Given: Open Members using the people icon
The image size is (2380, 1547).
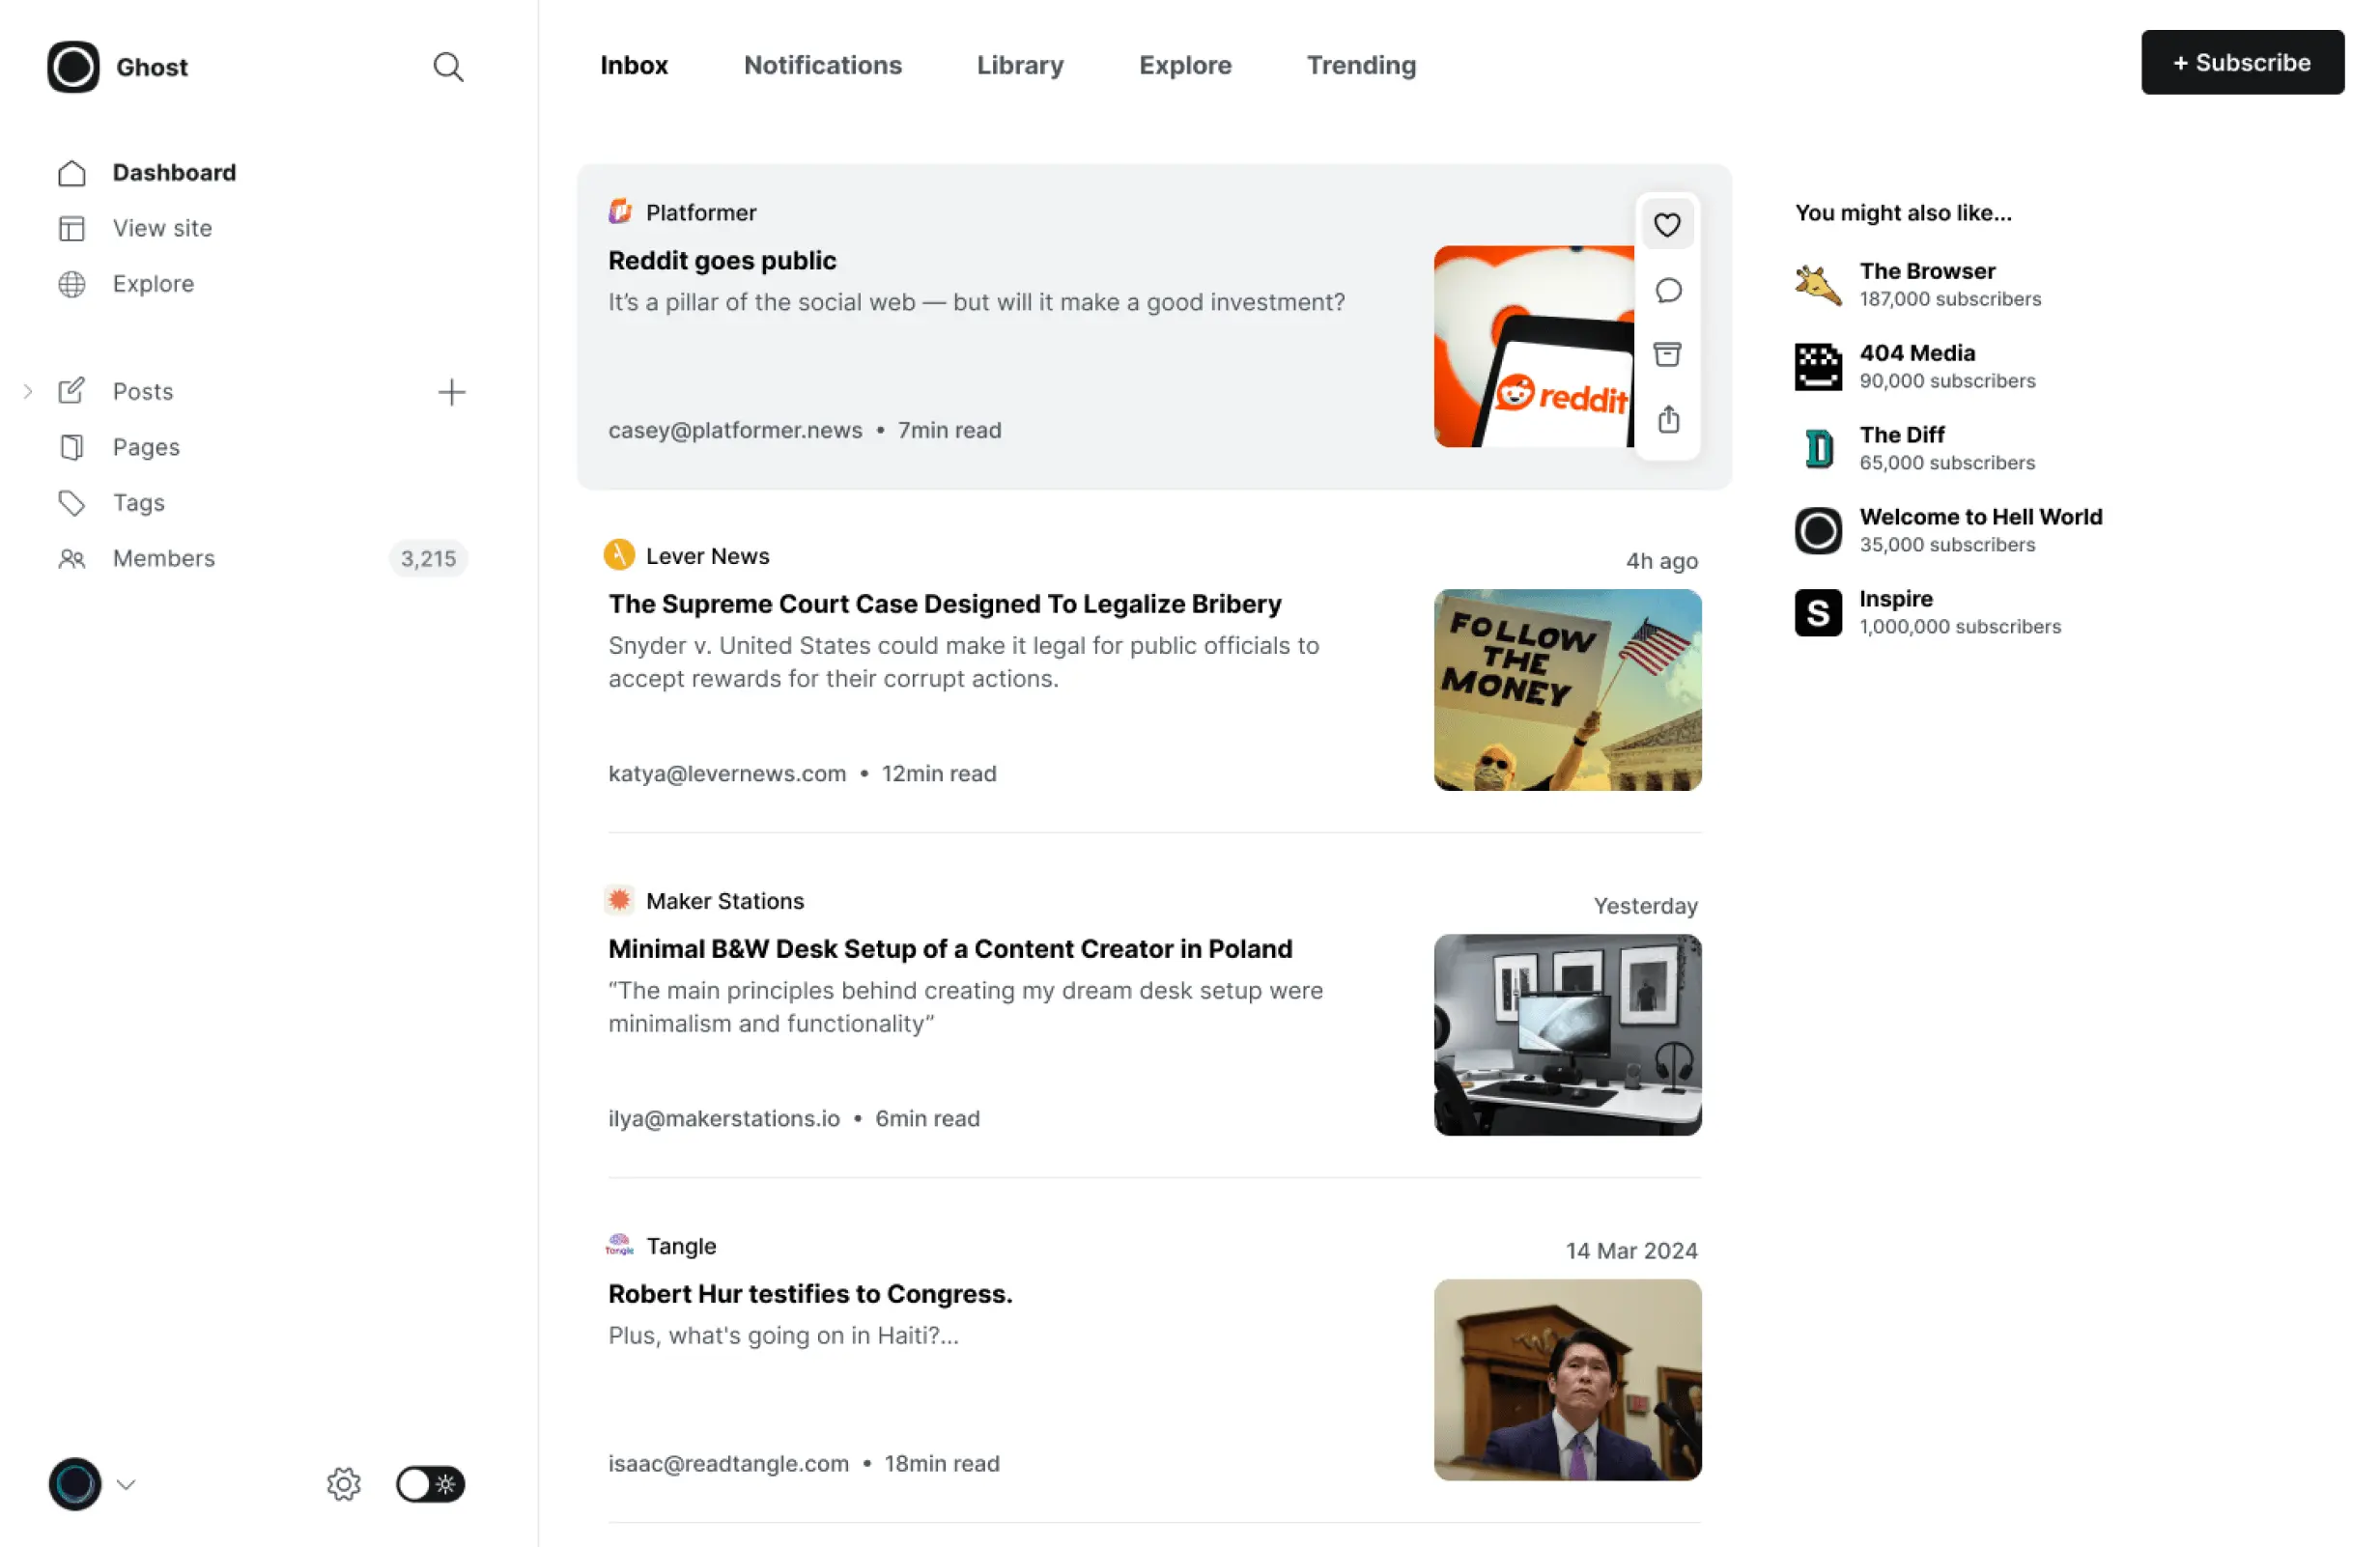Looking at the screenshot, I should 72,558.
